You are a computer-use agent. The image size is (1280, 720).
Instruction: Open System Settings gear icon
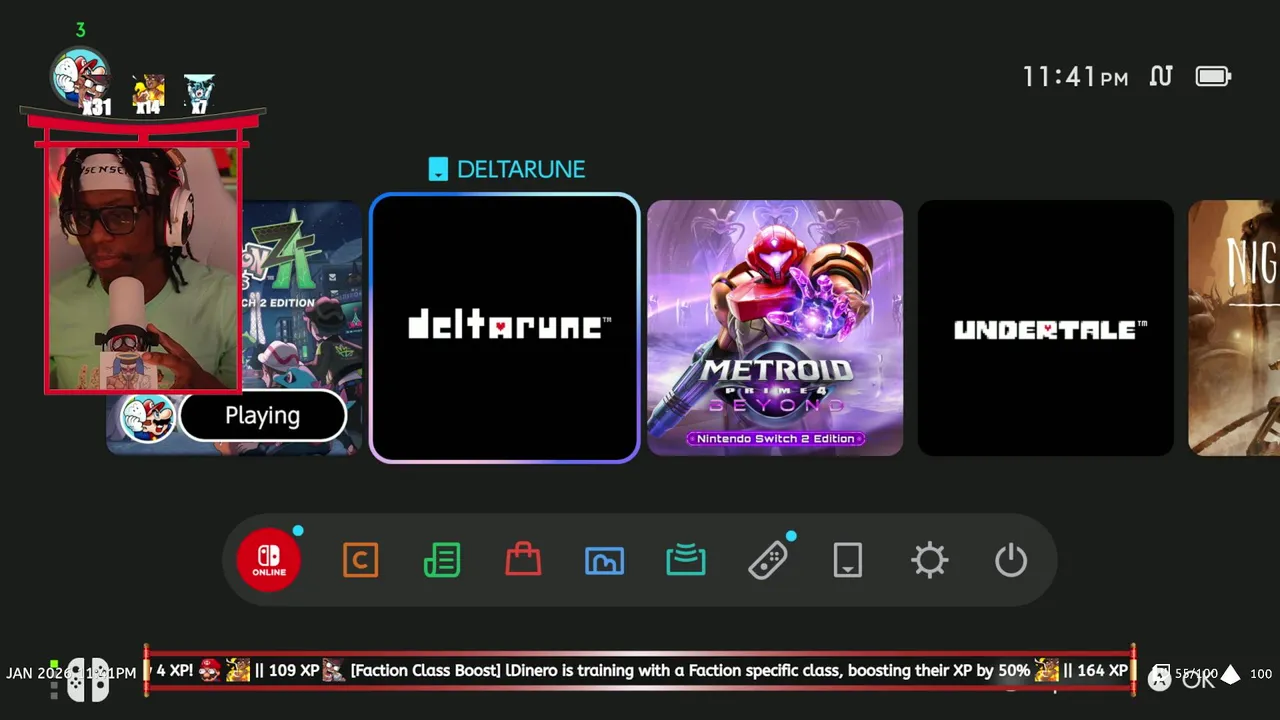click(930, 560)
